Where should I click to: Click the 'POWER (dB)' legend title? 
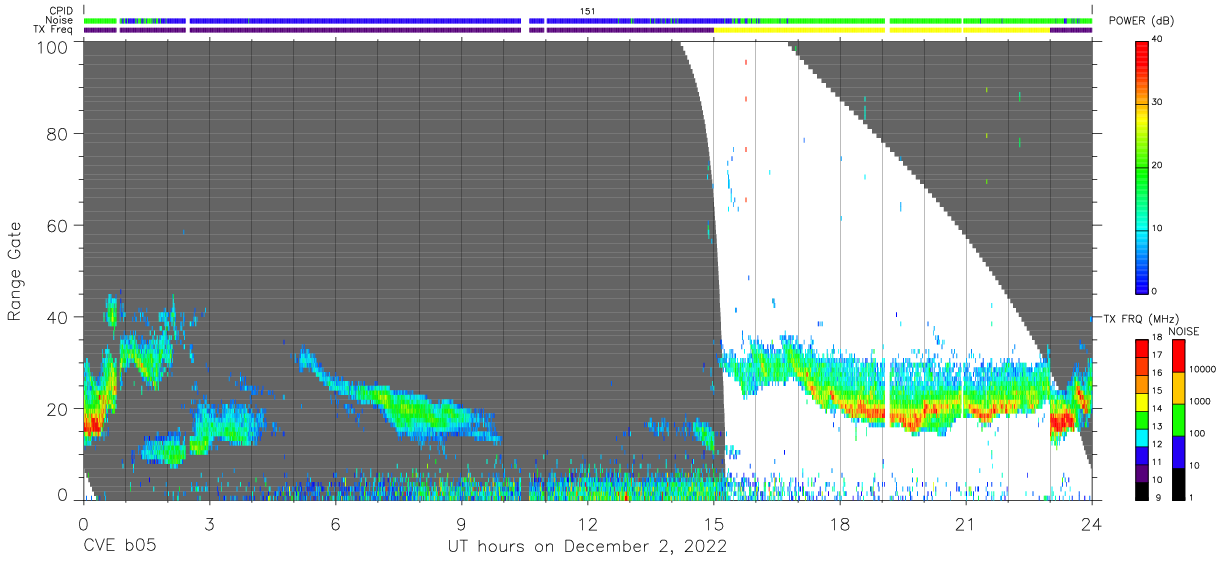click(x=1140, y=21)
